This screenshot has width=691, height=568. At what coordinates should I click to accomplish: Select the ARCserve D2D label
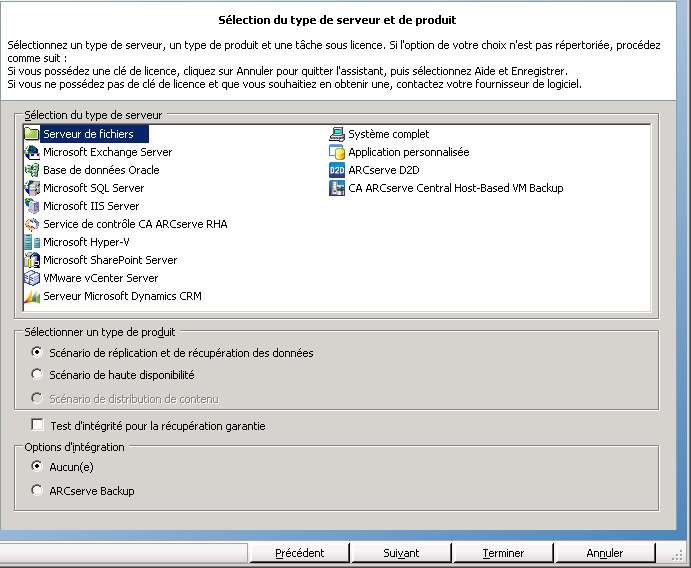click(383, 170)
